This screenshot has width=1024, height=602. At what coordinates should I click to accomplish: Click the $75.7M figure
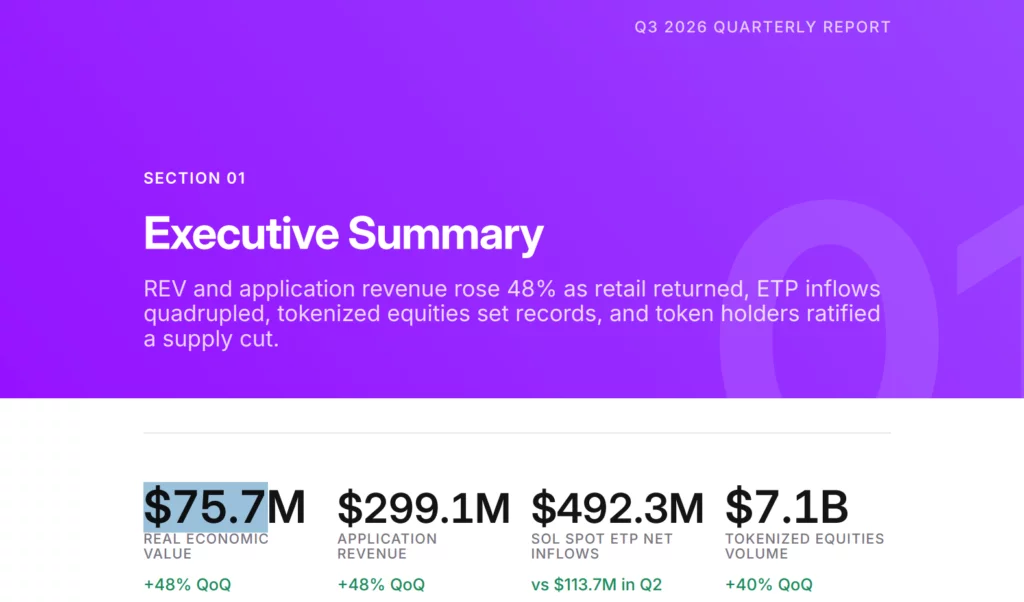225,507
